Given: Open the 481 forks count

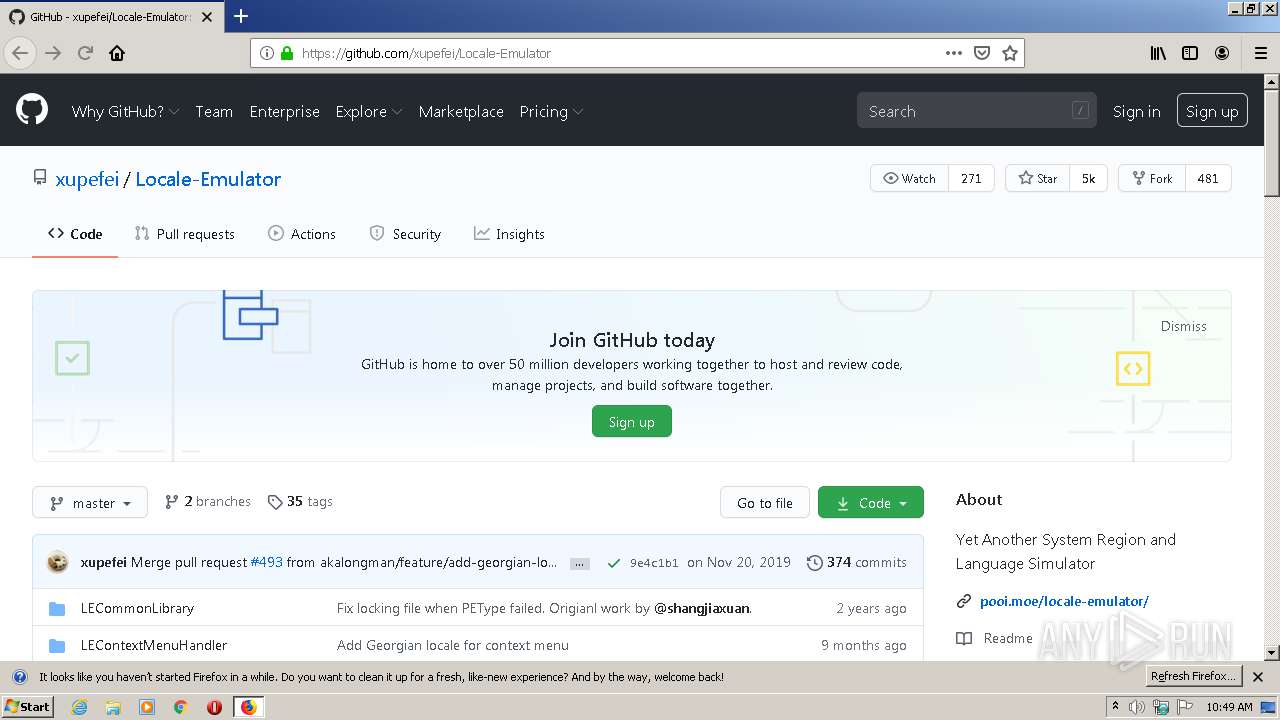Looking at the screenshot, I should pyautogui.click(x=1208, y=178).
